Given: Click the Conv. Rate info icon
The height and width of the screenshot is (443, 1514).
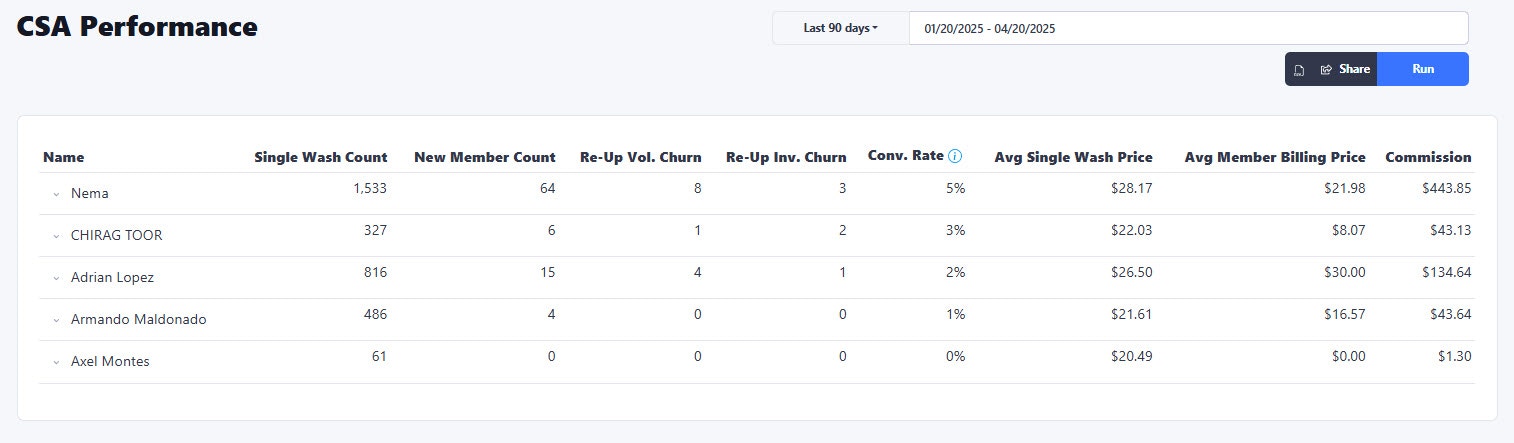Looking at the screenshot, I should (x=955, y=156).
